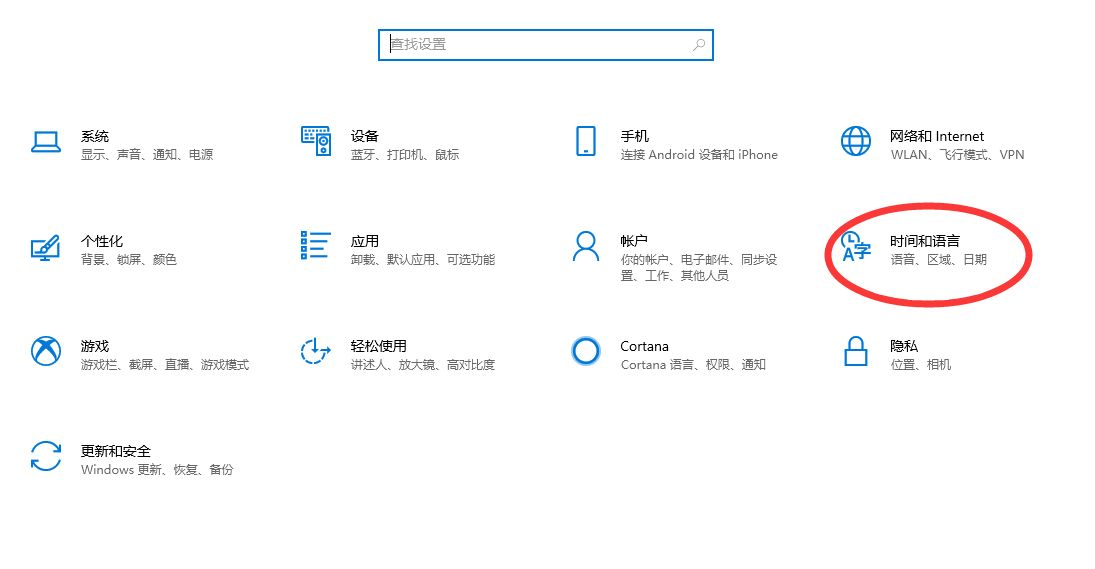The image size is (1095, 569).
Task: Open the 手机 phone icon
Action: [586, 141]
